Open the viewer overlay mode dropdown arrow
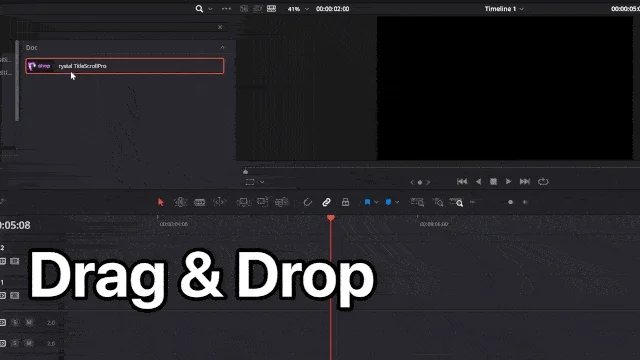The image size is (640, 360). click(262, 182)
